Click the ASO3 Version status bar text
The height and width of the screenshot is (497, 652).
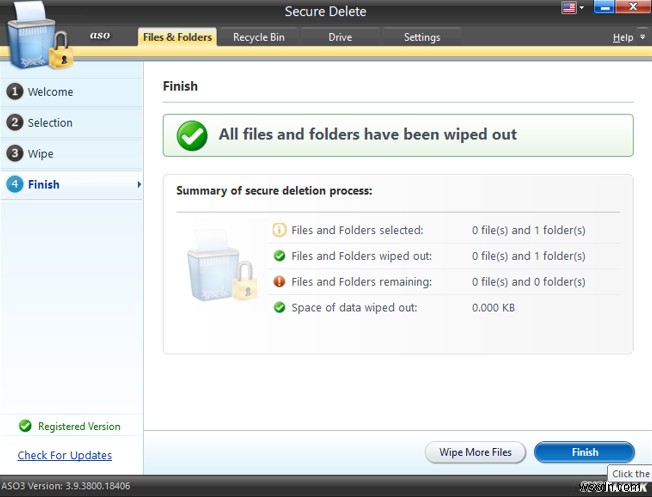click(x=66, y=486)
